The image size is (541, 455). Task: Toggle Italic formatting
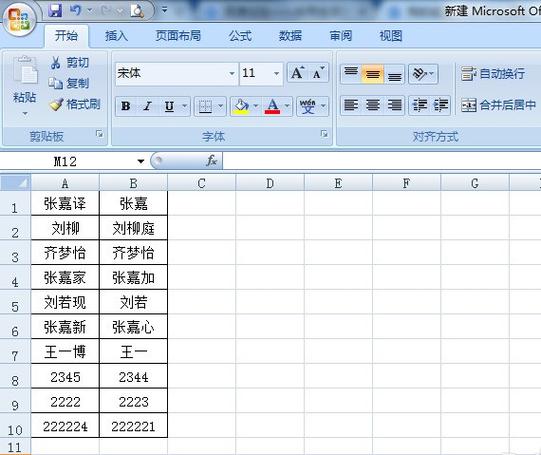pyautogui.click(x=147, y=106)
